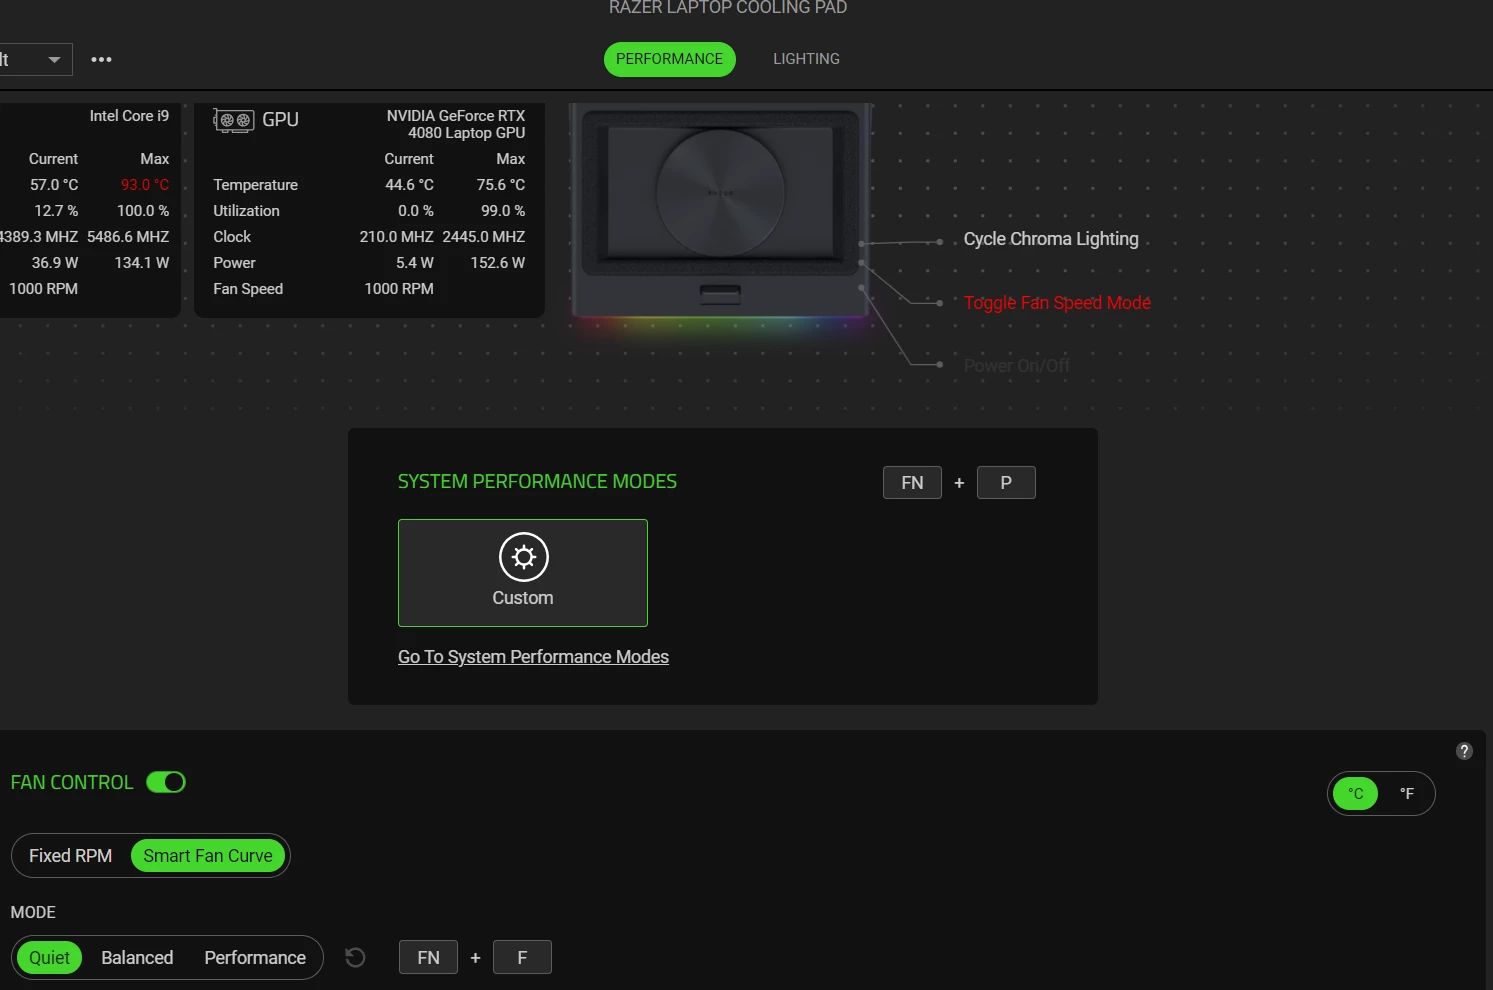This screenshot has height=990, width=1493.
Task: Select Fixed RPM fan option
Action: click(70, 856)
